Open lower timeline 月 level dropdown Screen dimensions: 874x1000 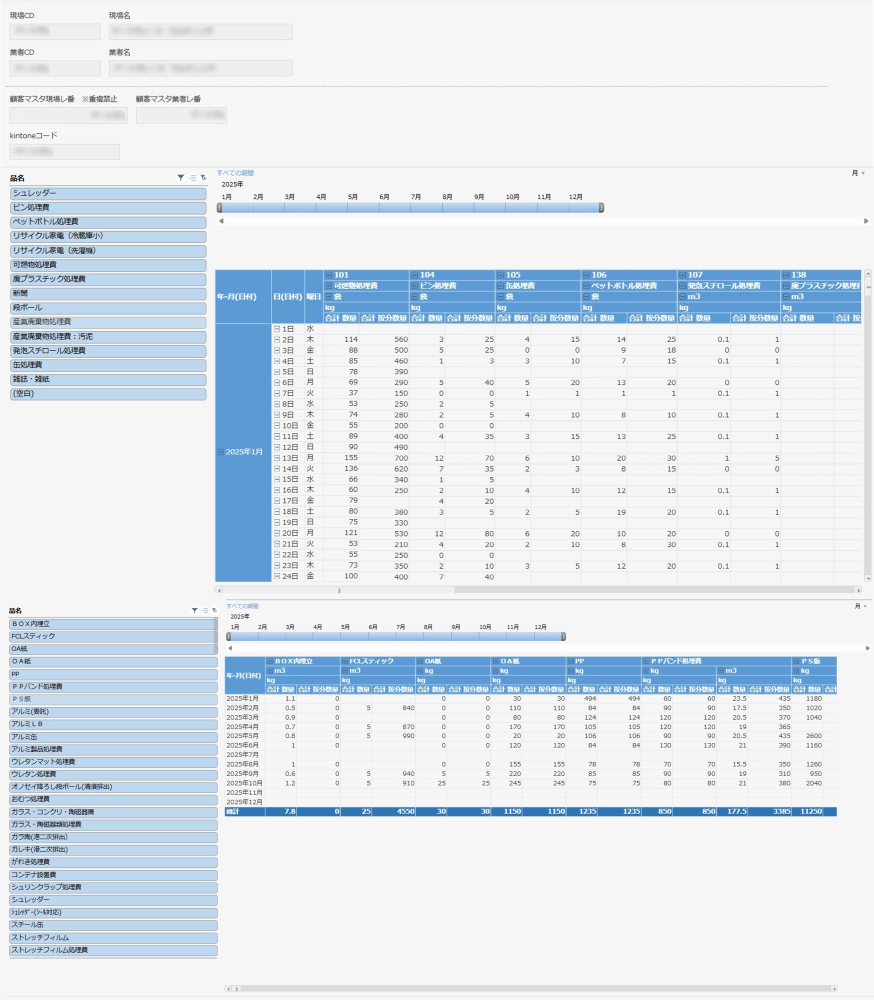click(x=860, y=606)
